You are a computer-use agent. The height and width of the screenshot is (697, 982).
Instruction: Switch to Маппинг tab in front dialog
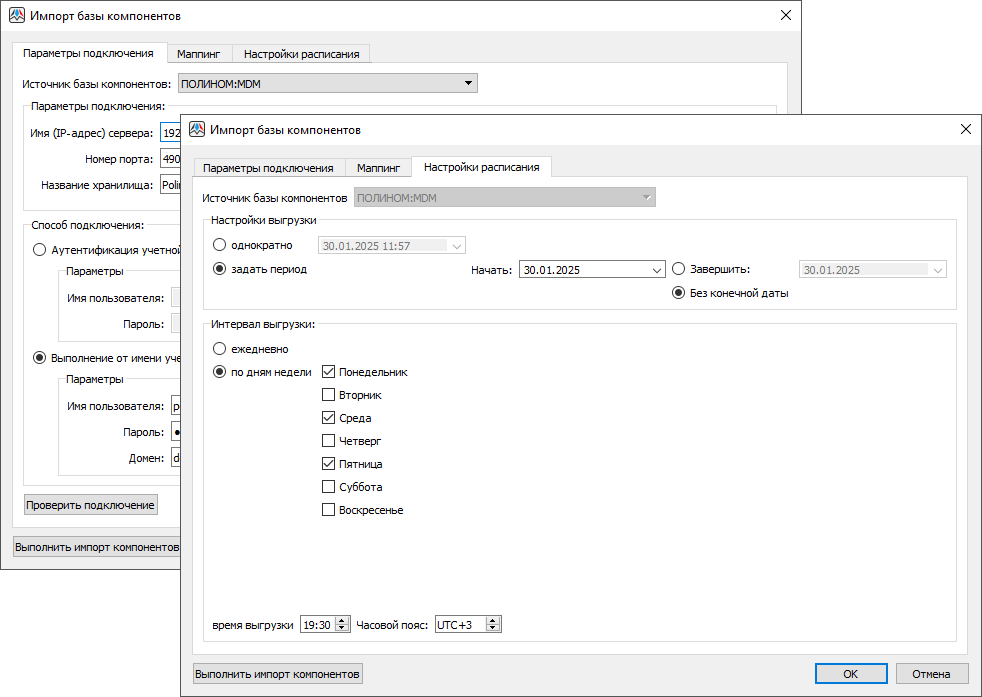pos(378,168)
